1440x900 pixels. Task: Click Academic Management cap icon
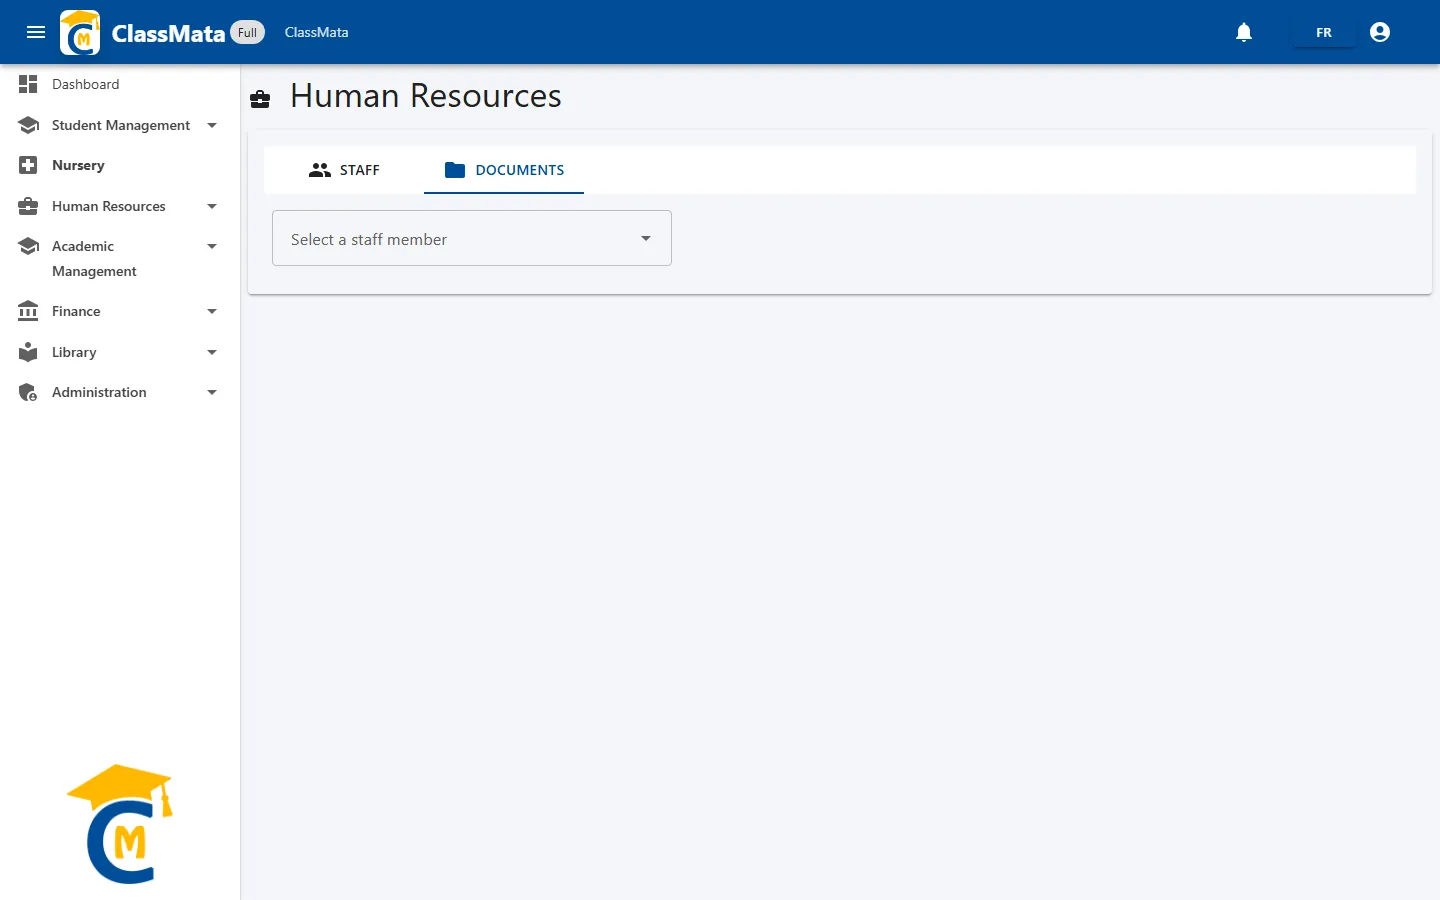click(28, 246)
